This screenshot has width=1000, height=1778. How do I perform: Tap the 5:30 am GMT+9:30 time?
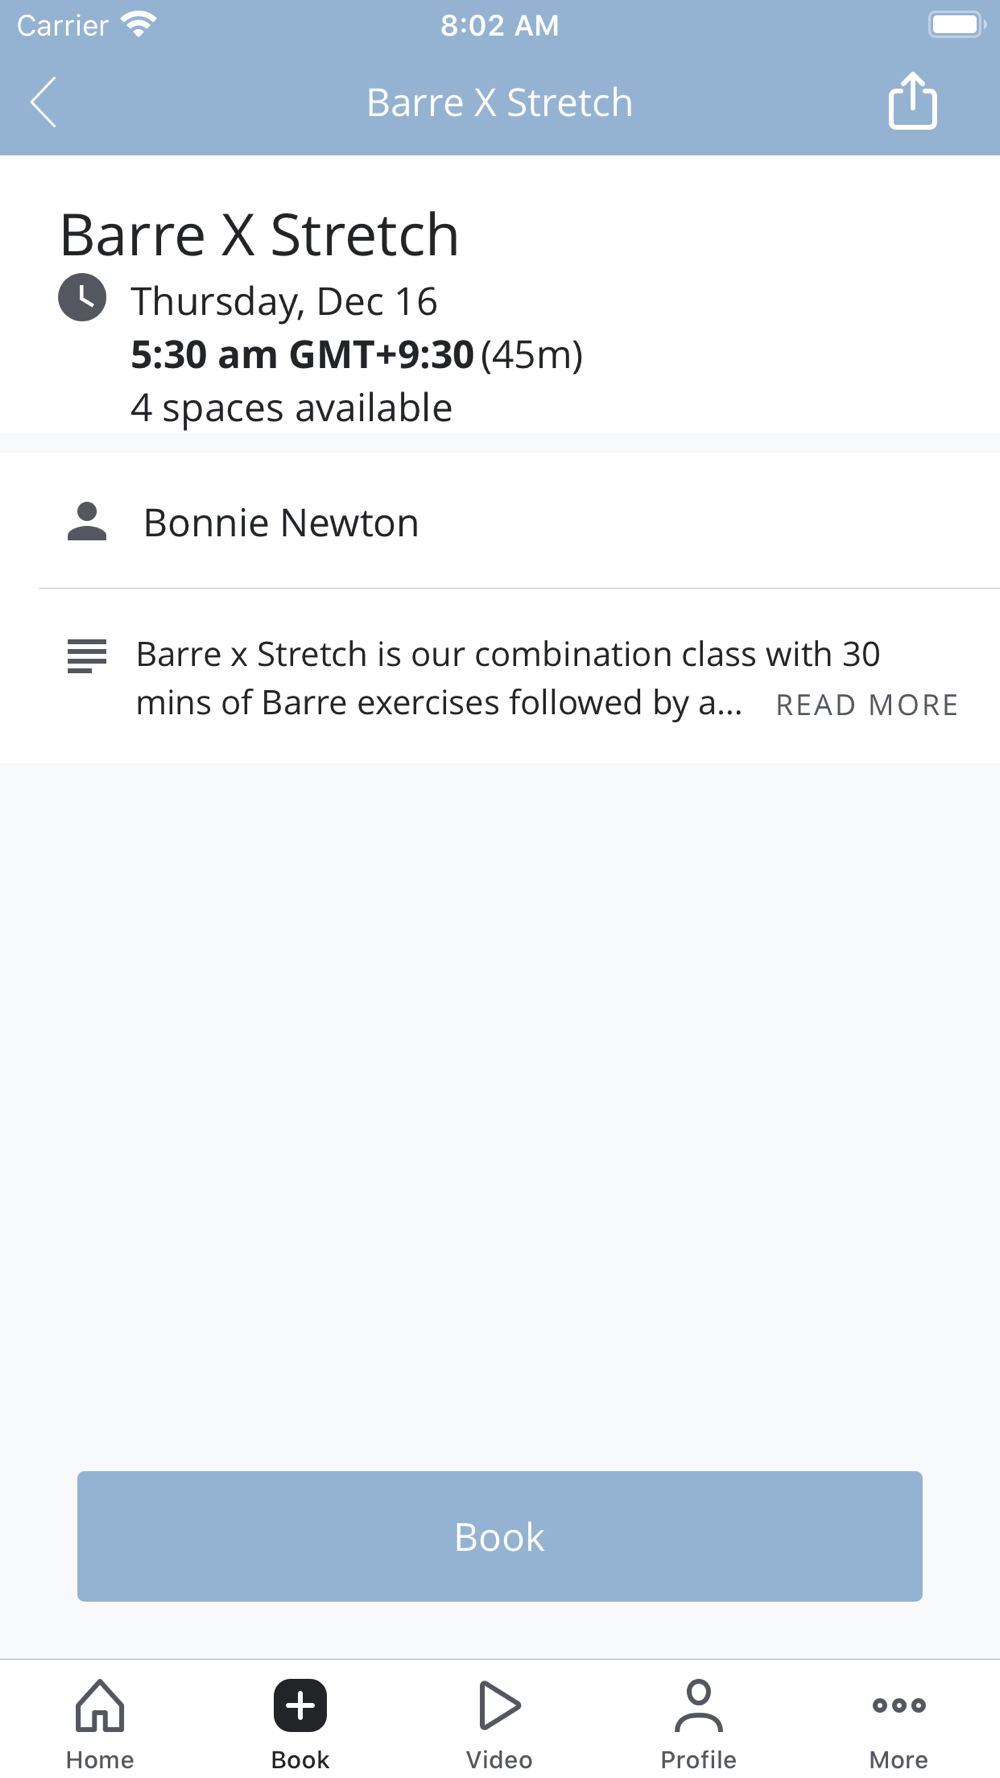(x=302, y=354)
